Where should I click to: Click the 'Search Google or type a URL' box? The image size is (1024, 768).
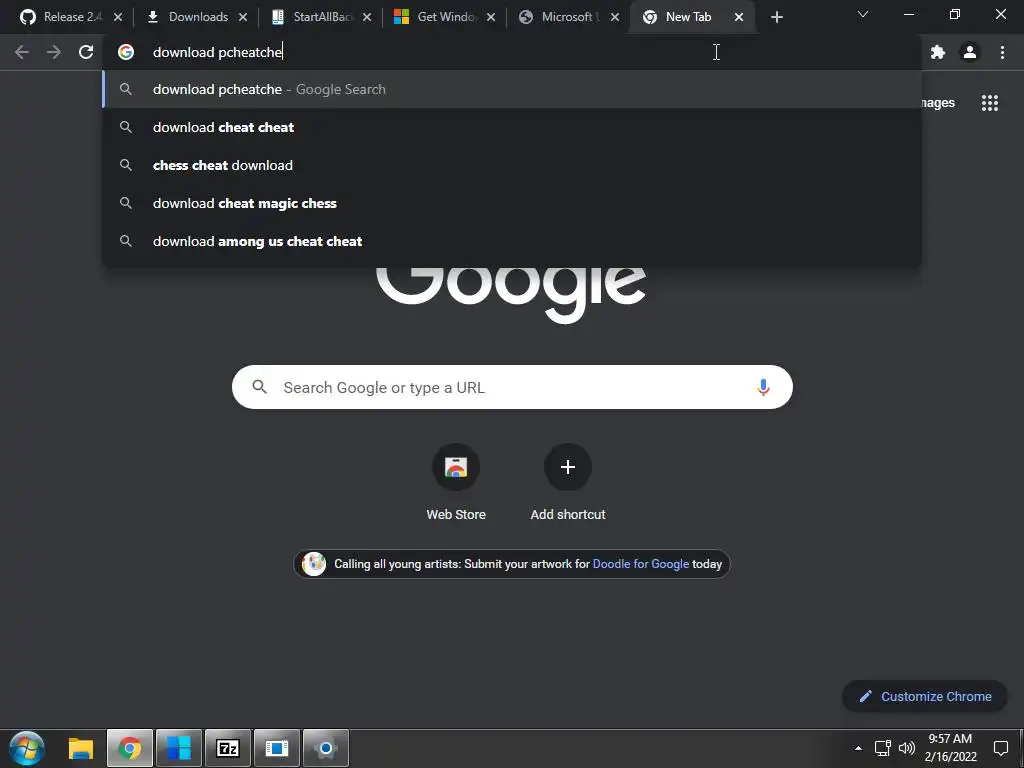(512, 387)
